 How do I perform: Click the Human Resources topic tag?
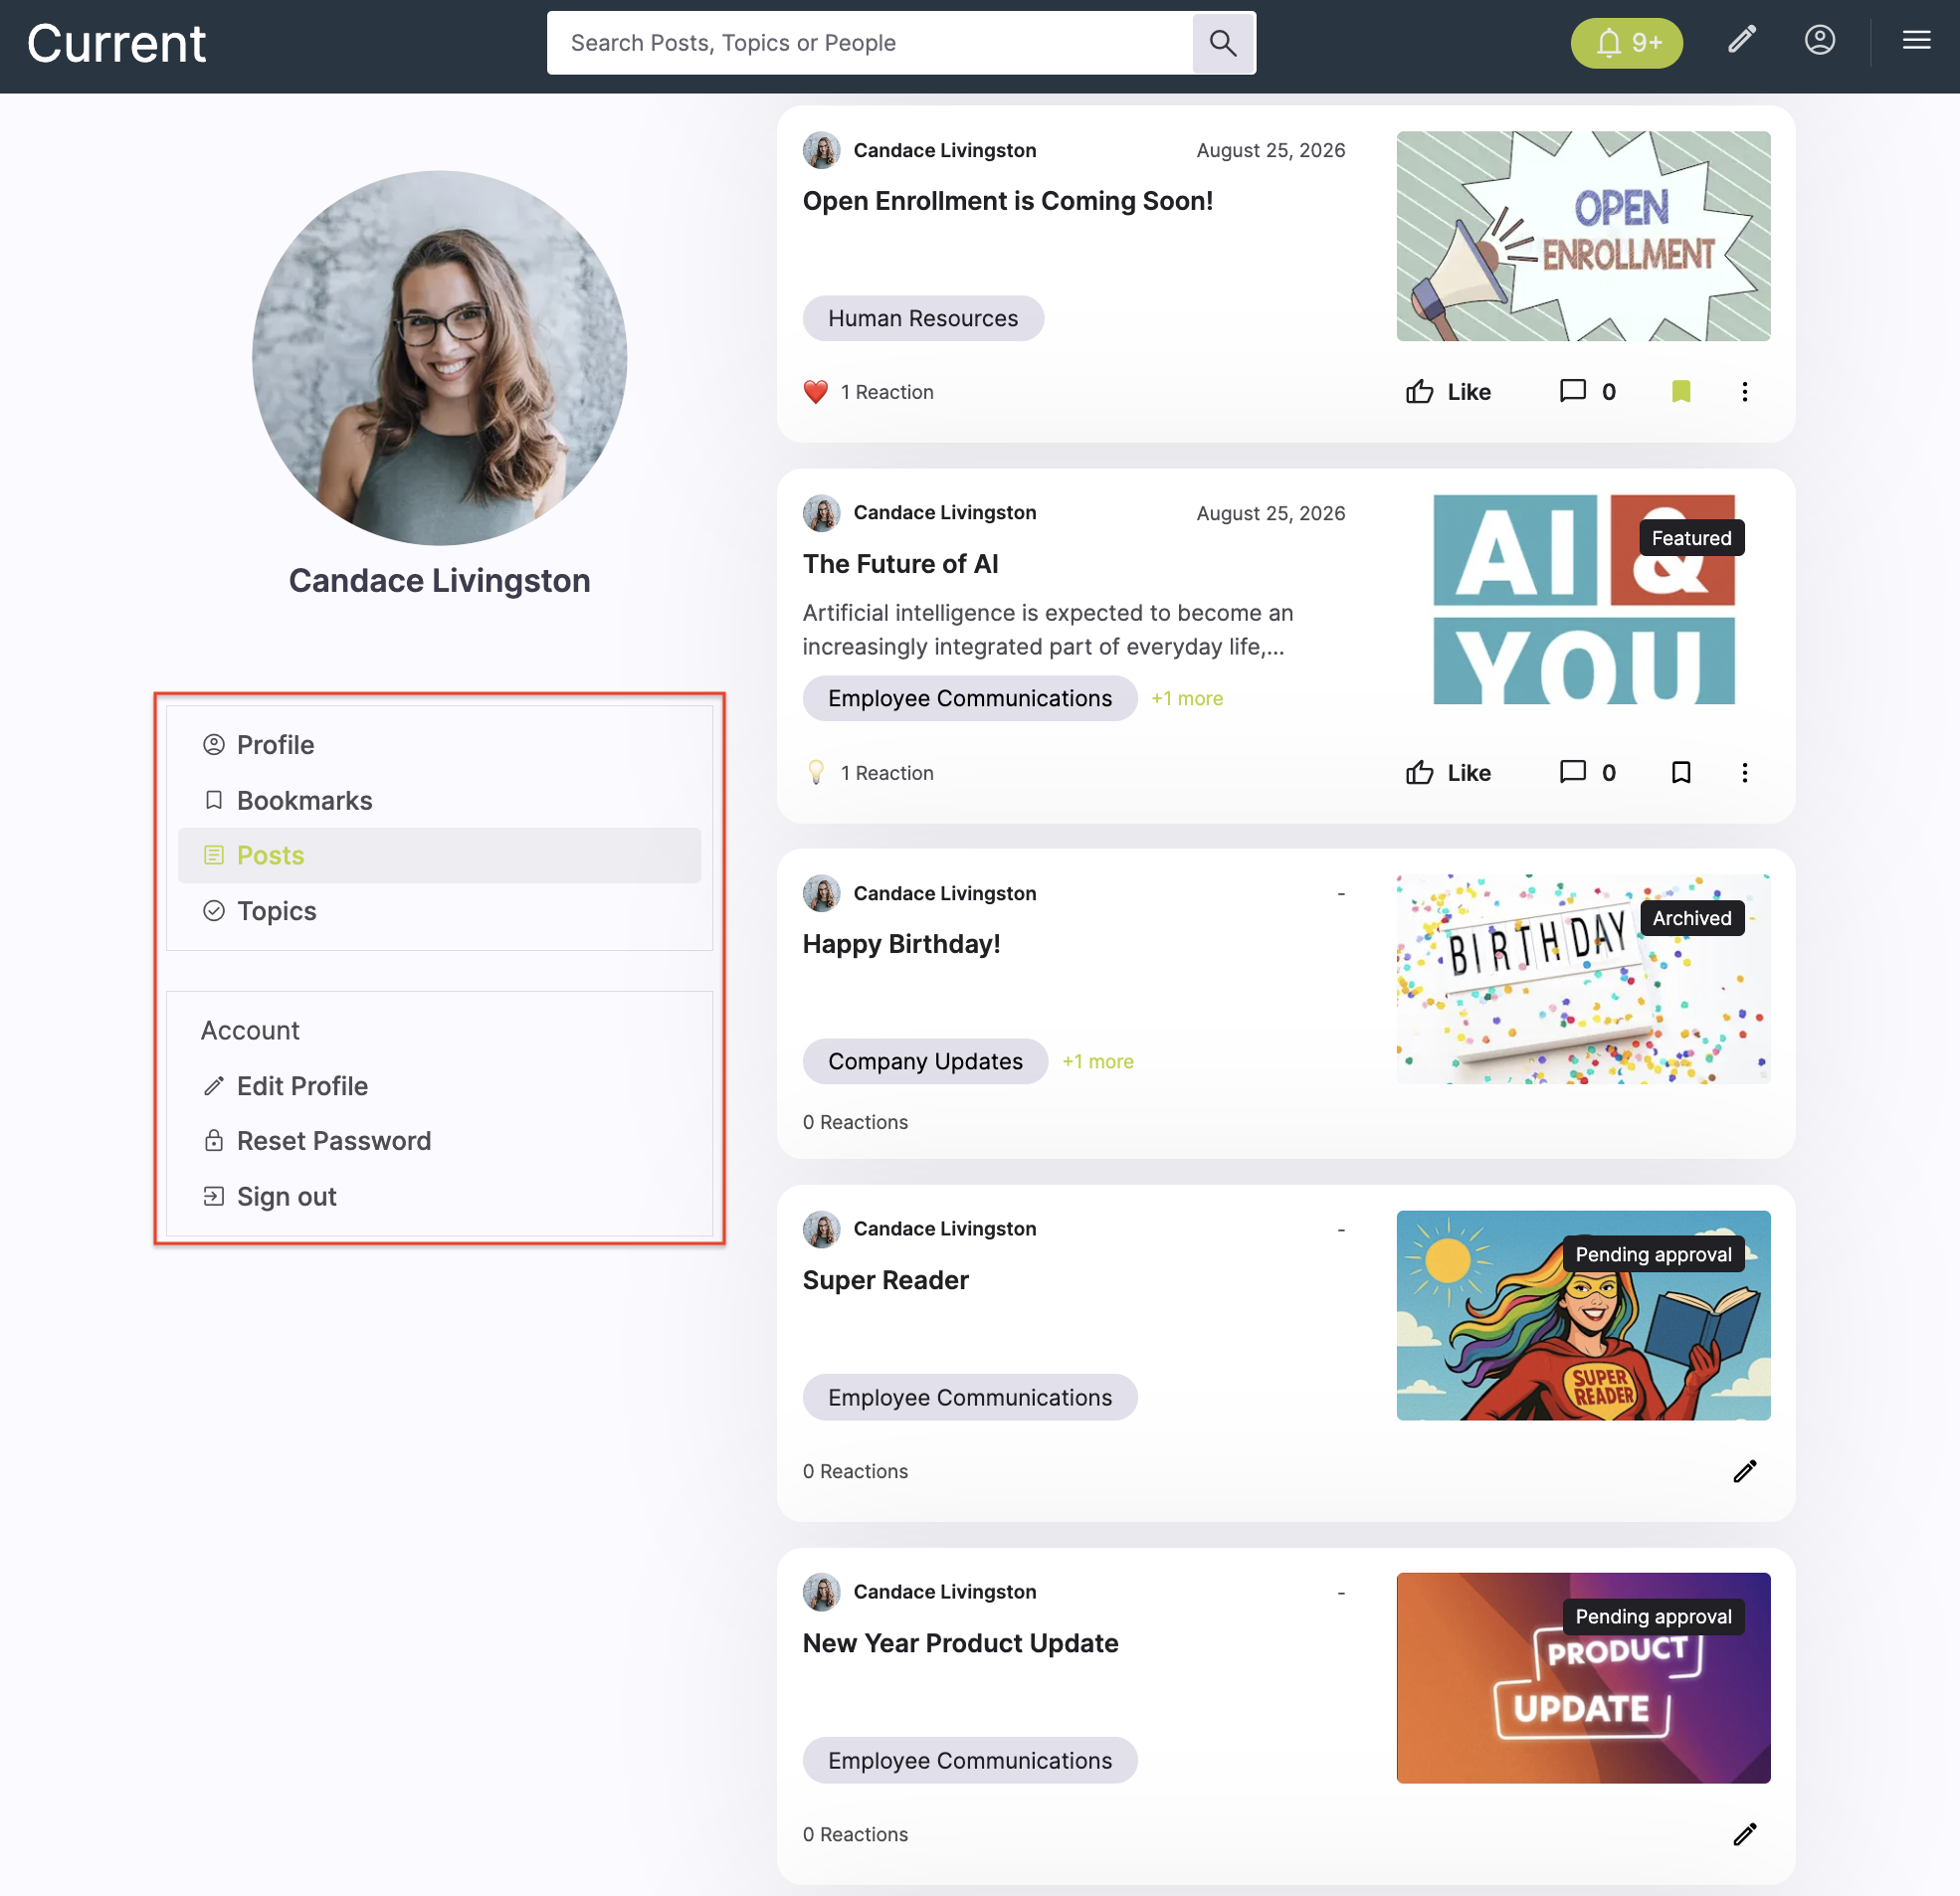pos(923,318)
